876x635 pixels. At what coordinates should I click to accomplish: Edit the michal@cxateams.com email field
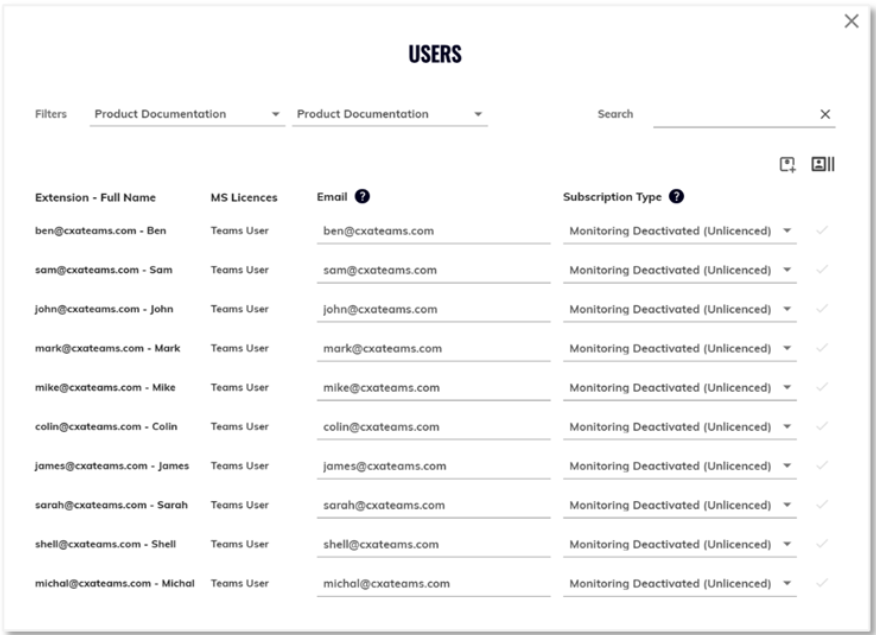pyautogui.click(x=433, y=584)
